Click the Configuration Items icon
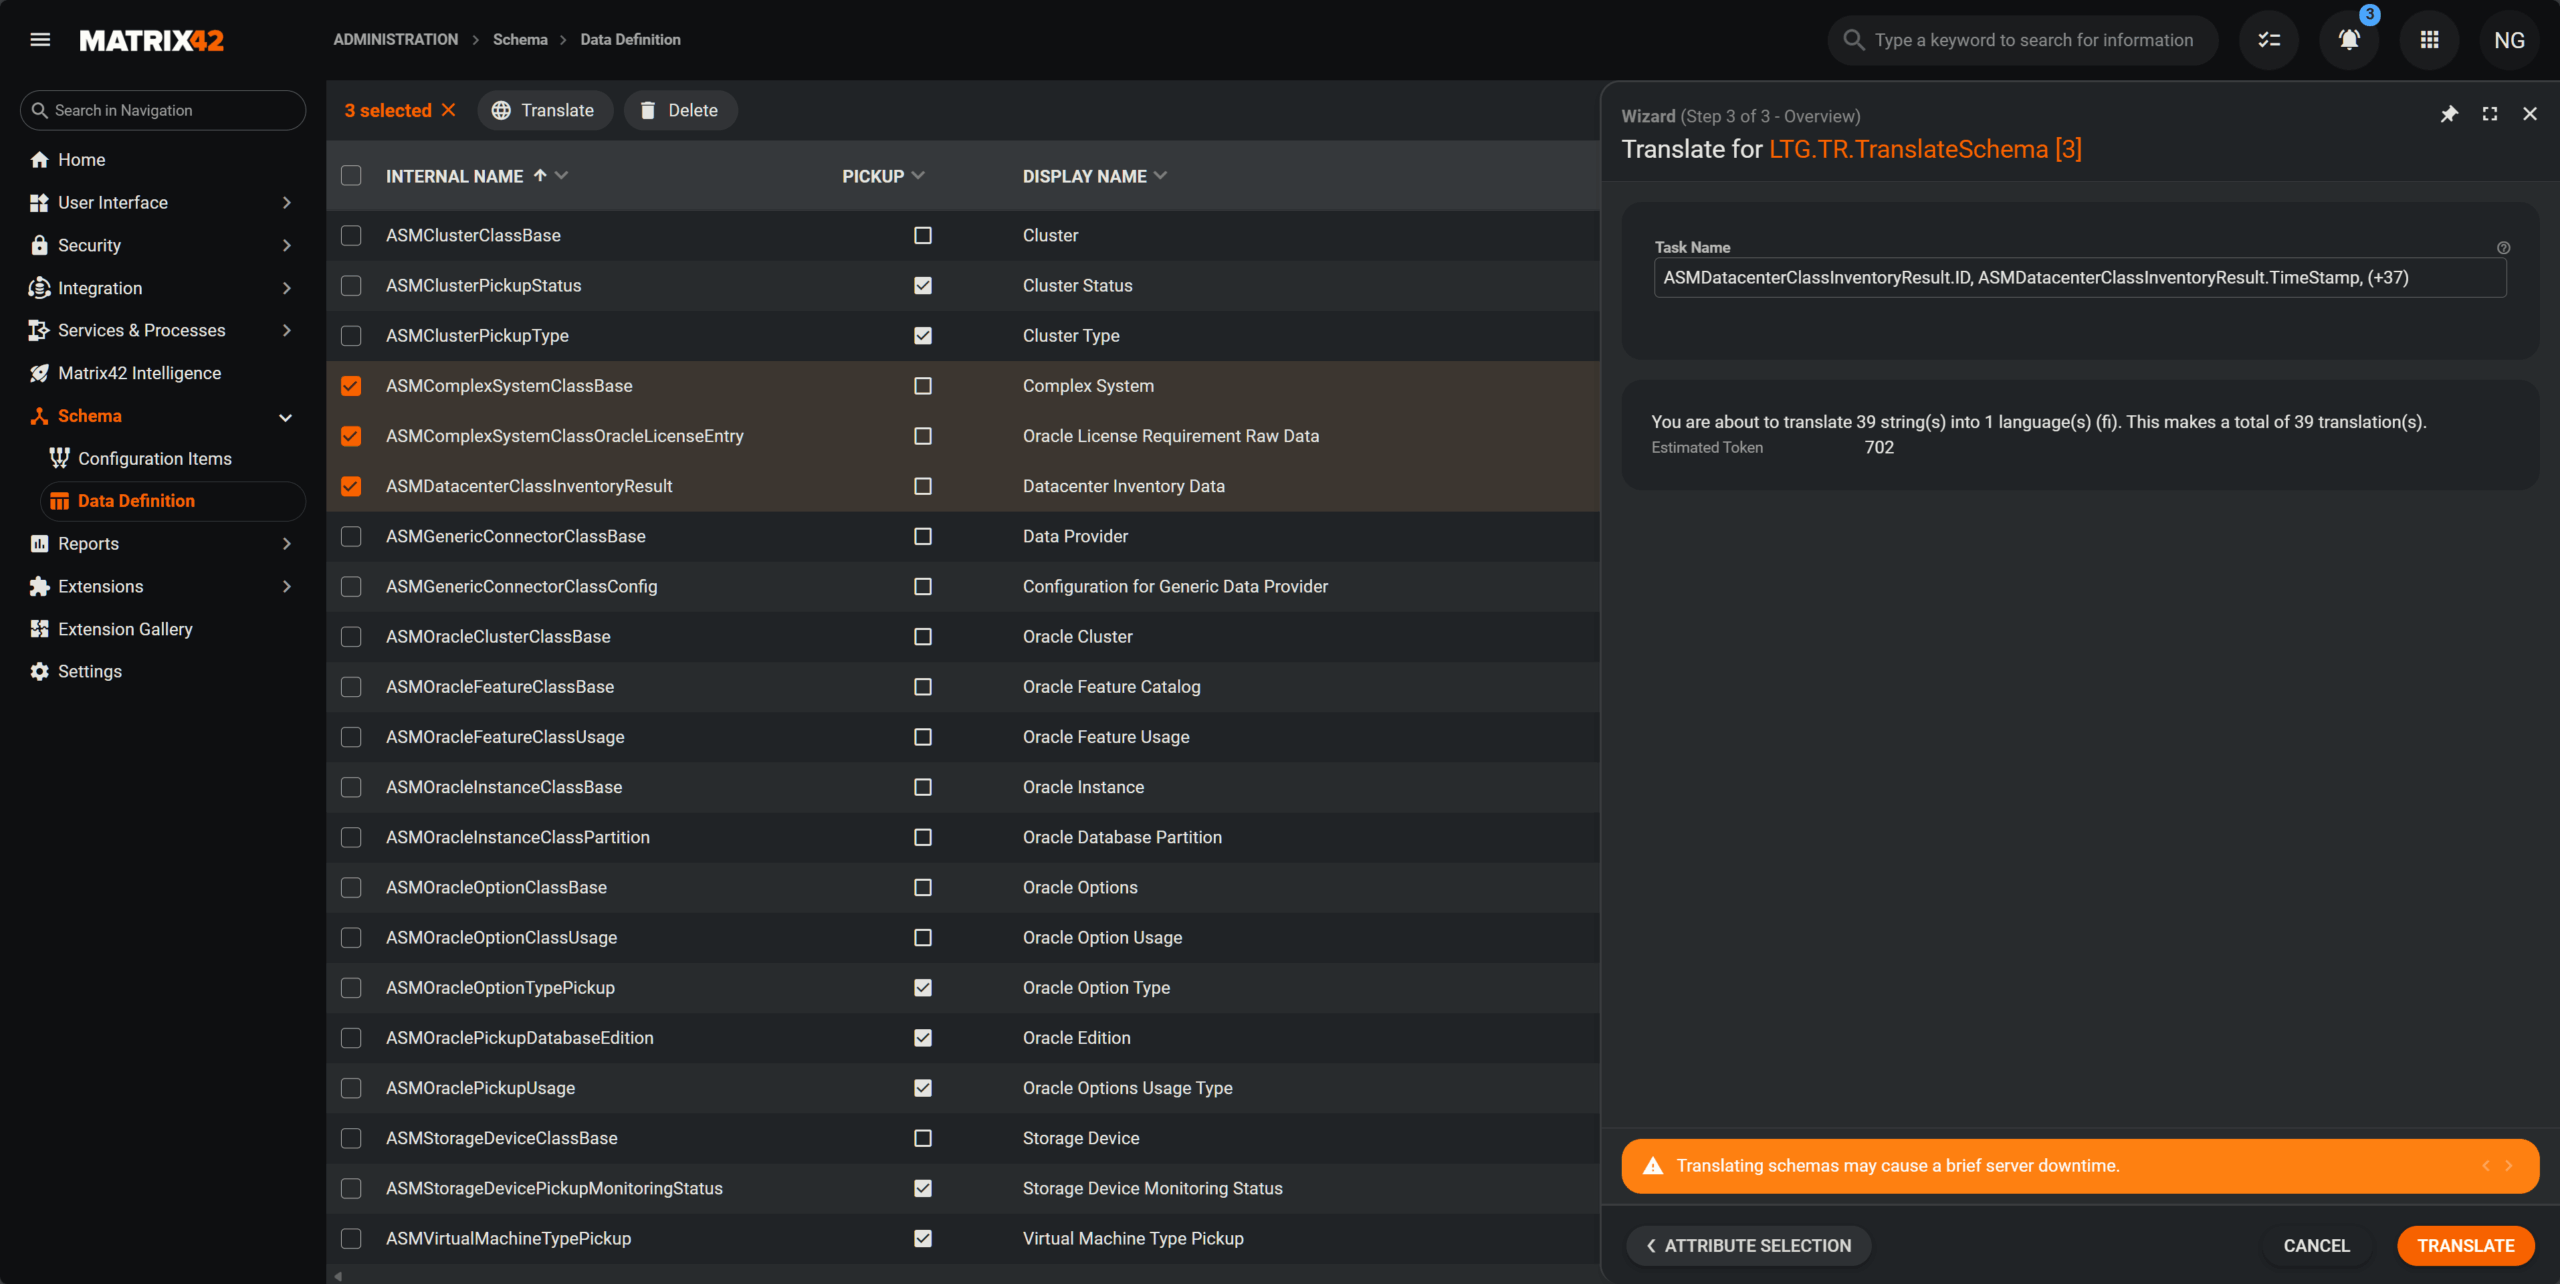Viewport: 2560px width, 1284px height. [x=59, y=458]
